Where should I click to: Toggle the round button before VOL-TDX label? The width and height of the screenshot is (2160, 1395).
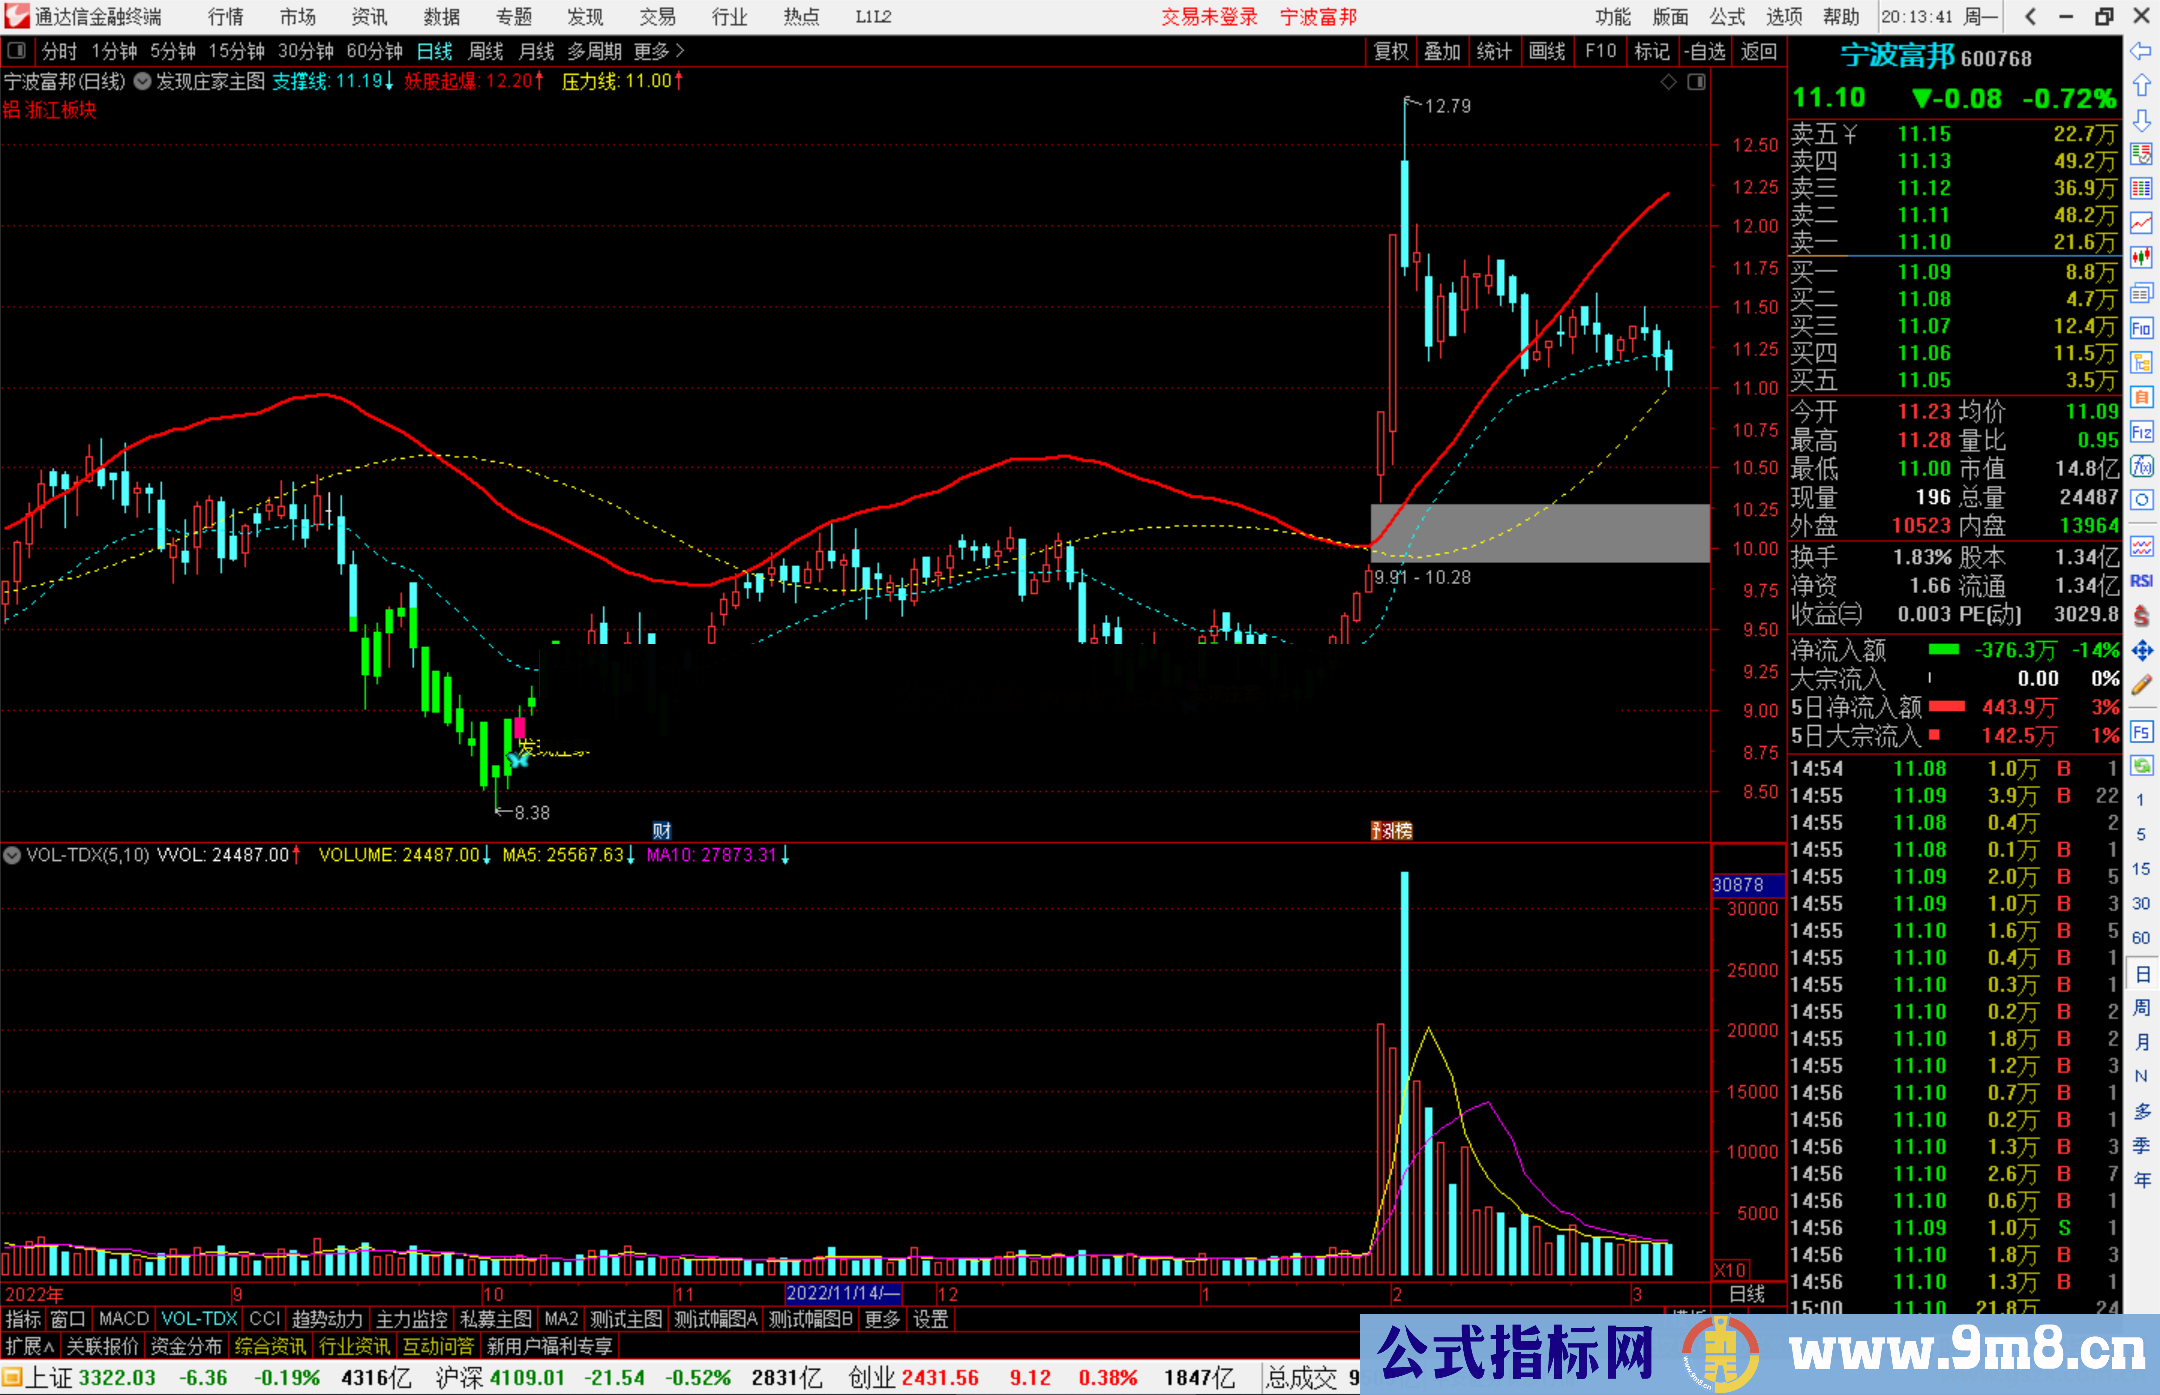(x=12, y=856)
